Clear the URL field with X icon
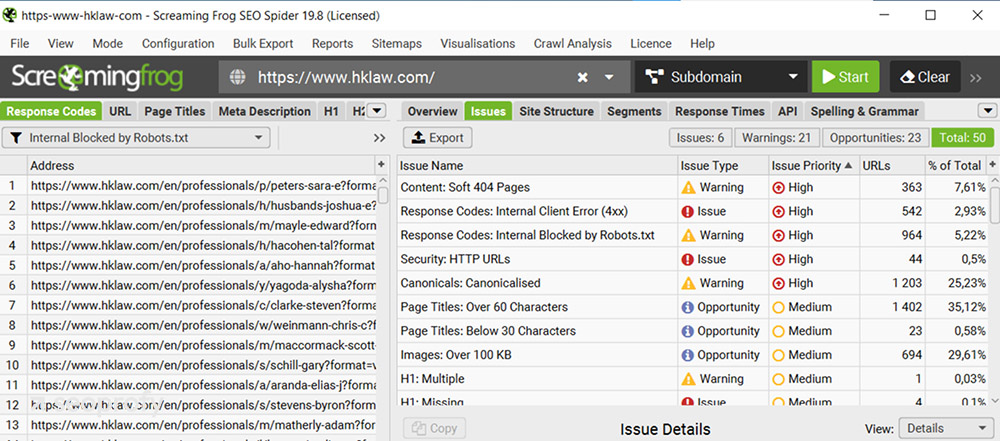The height and width of the screenshot is (441, 1000). point(582,77)
